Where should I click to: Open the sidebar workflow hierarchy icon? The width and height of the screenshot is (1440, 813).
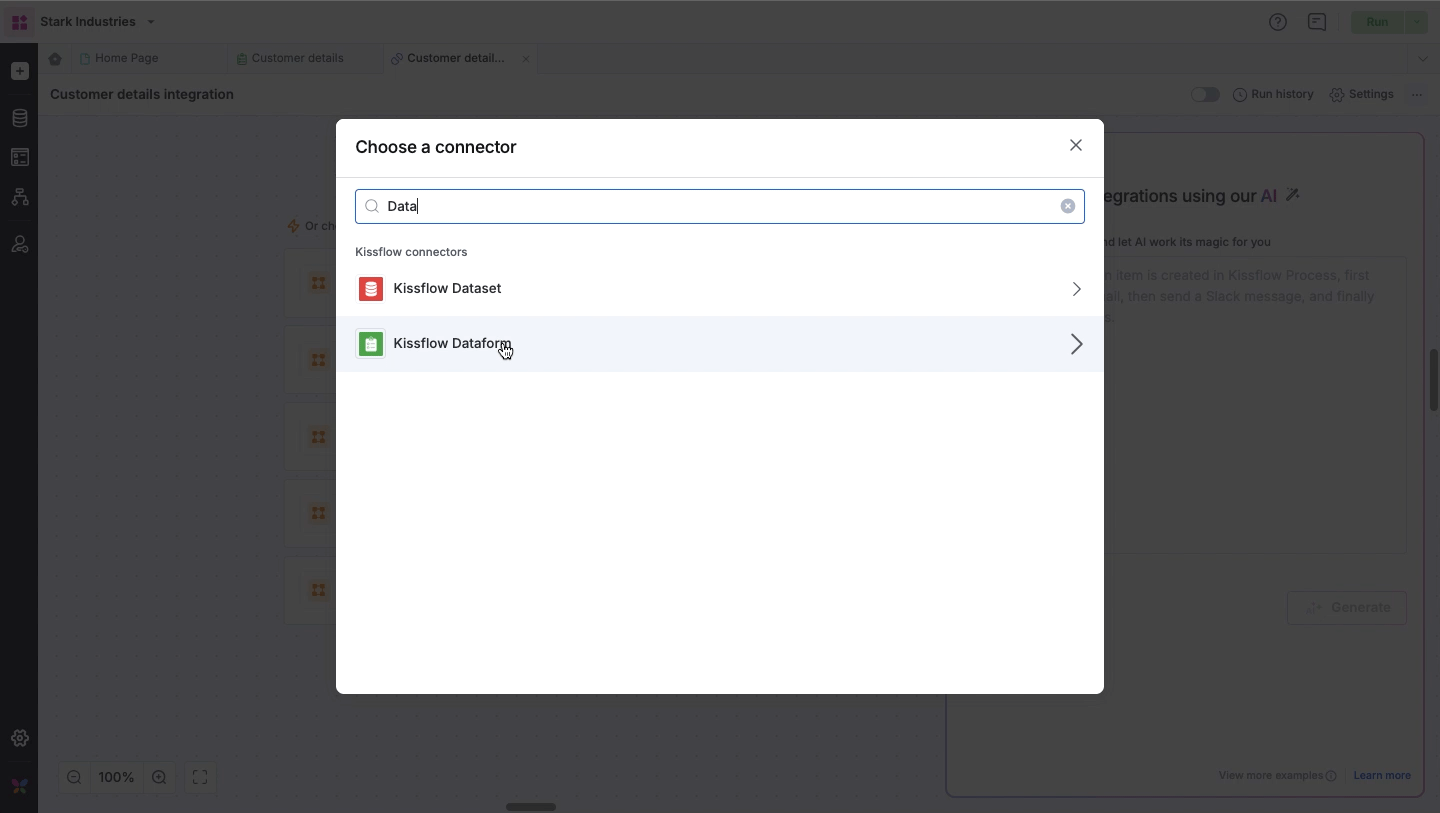[19, 197]
